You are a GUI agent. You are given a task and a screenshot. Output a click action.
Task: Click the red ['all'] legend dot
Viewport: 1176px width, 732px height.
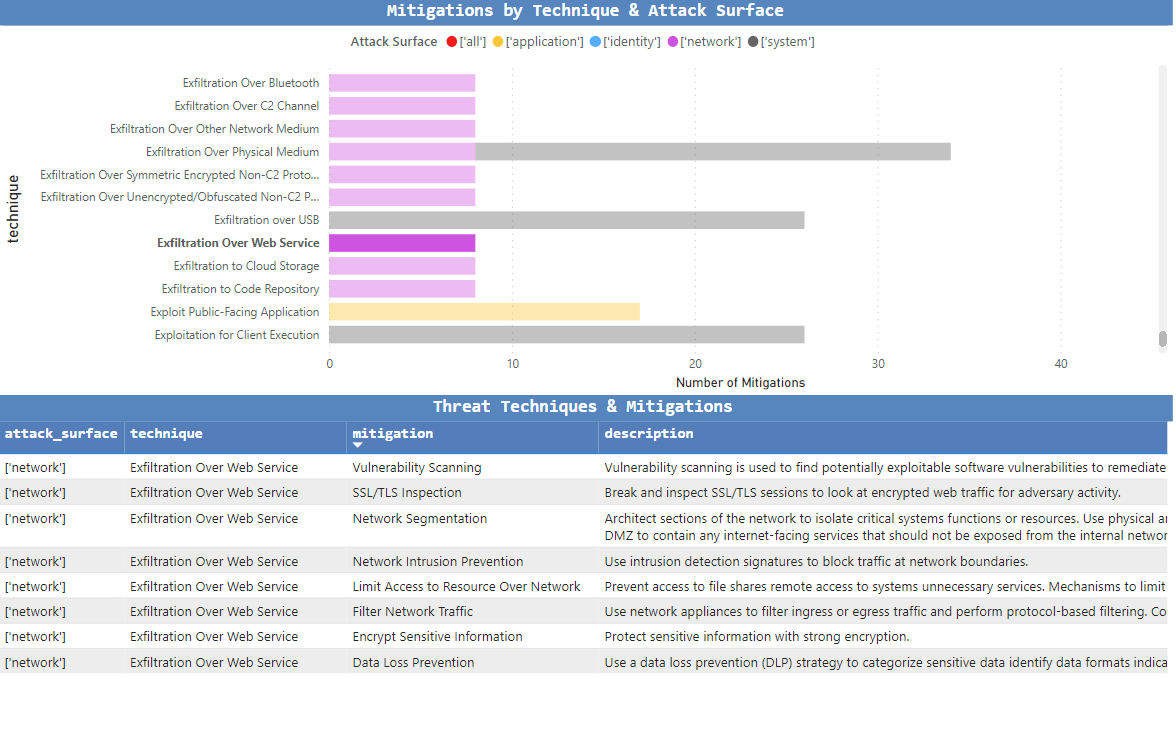[452, 41]
